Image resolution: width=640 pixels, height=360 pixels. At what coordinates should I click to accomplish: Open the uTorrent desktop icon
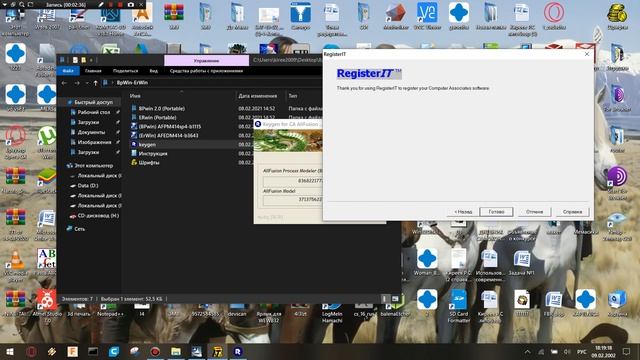click(47, 141)
